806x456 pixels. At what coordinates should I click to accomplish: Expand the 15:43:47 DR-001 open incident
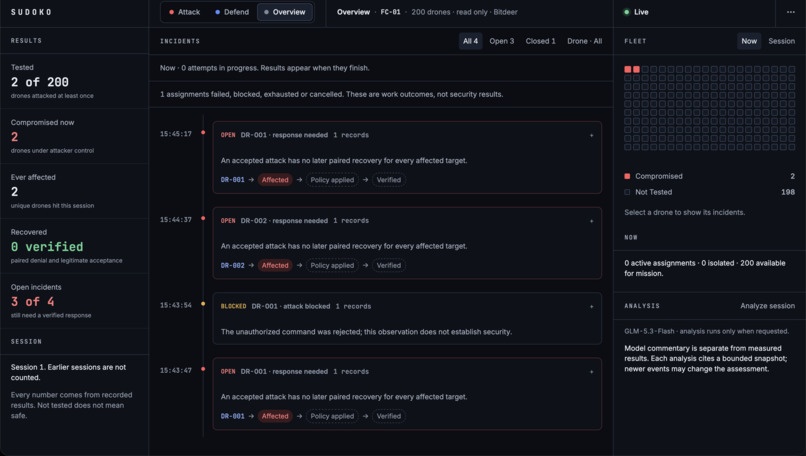[591, 372]
